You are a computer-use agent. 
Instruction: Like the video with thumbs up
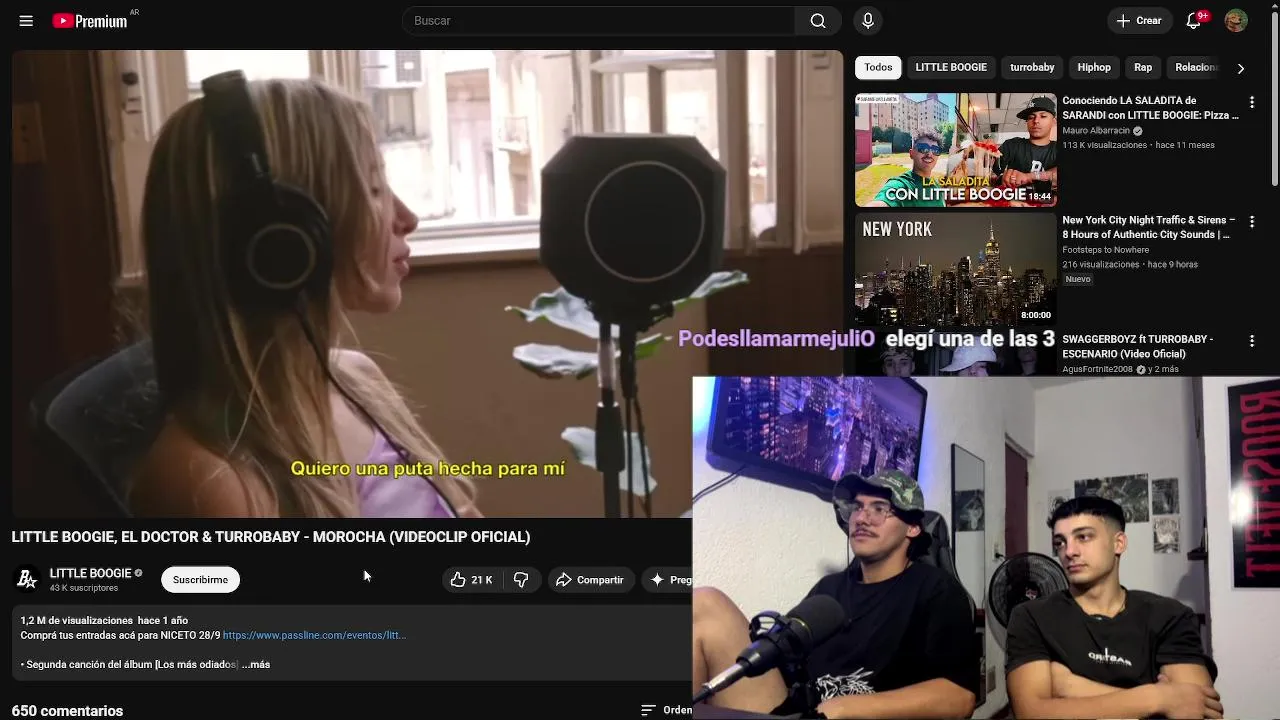point(471,580)
